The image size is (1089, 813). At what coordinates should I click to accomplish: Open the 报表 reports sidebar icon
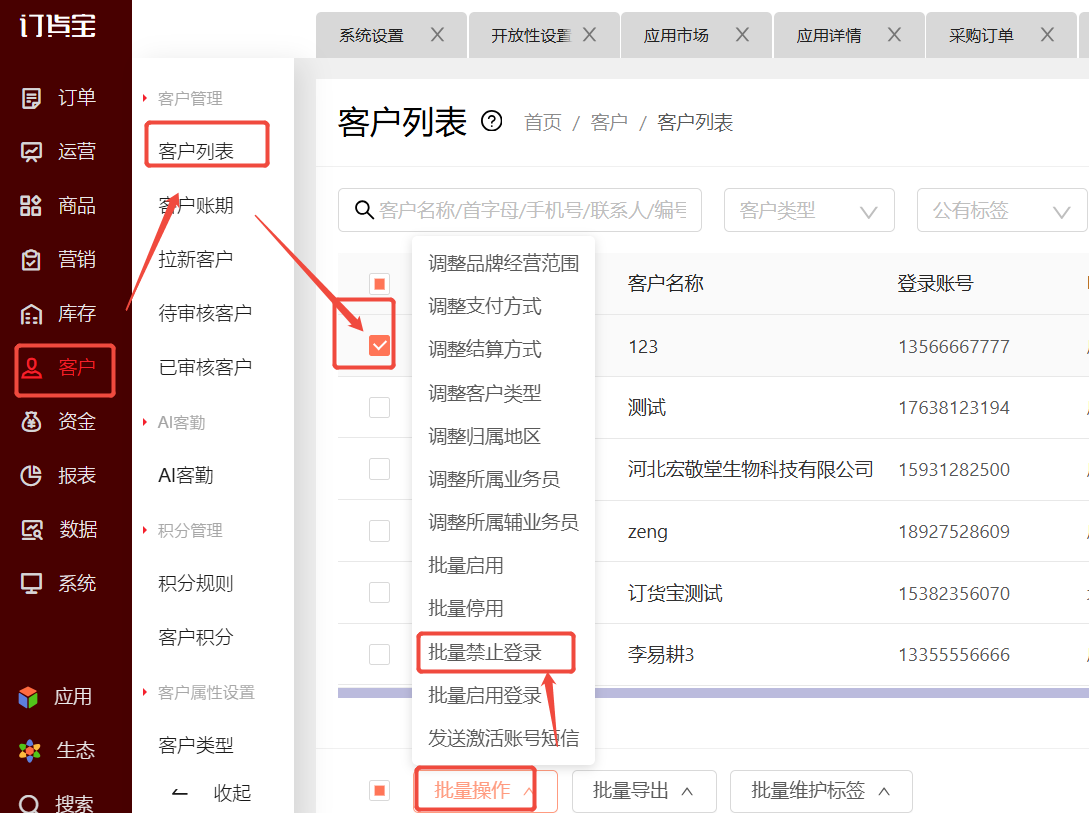(x=31, y=476)
